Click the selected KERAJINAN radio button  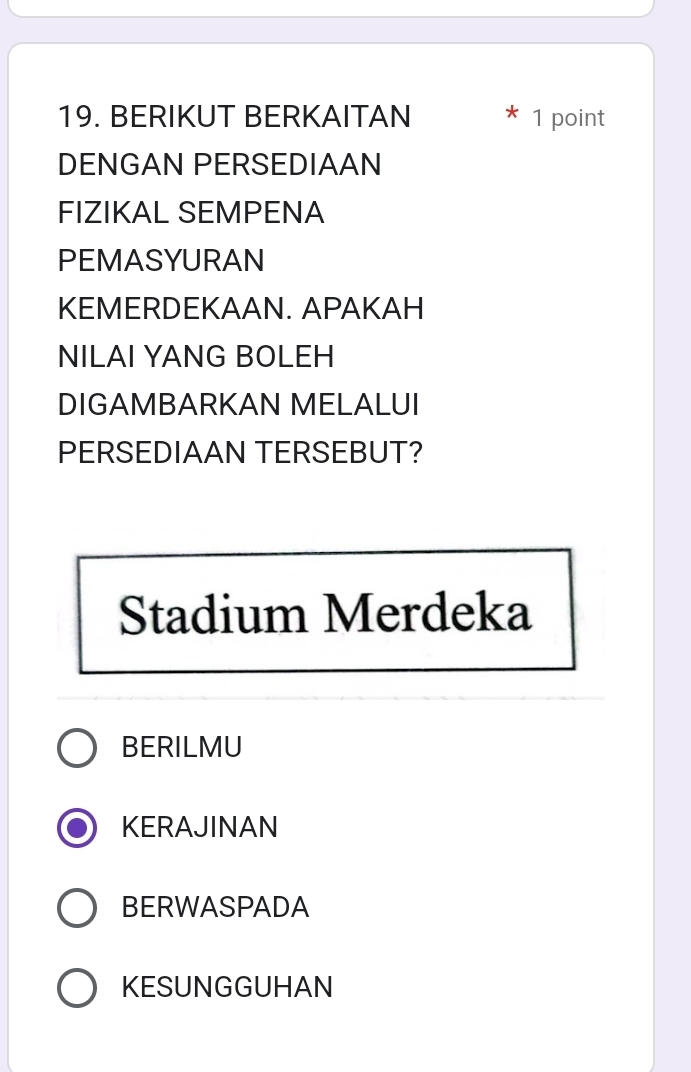click(78, 828)
